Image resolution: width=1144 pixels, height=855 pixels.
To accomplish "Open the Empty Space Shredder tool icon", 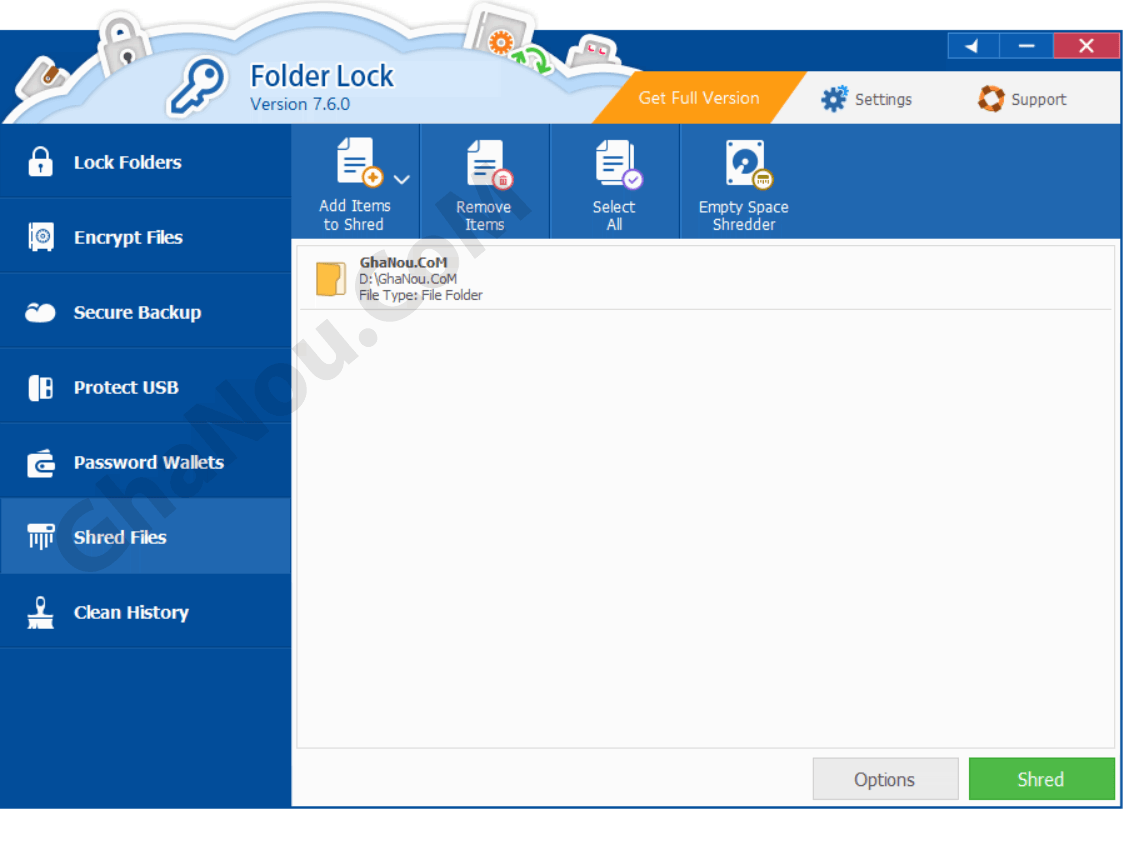I will pos(748,164).
